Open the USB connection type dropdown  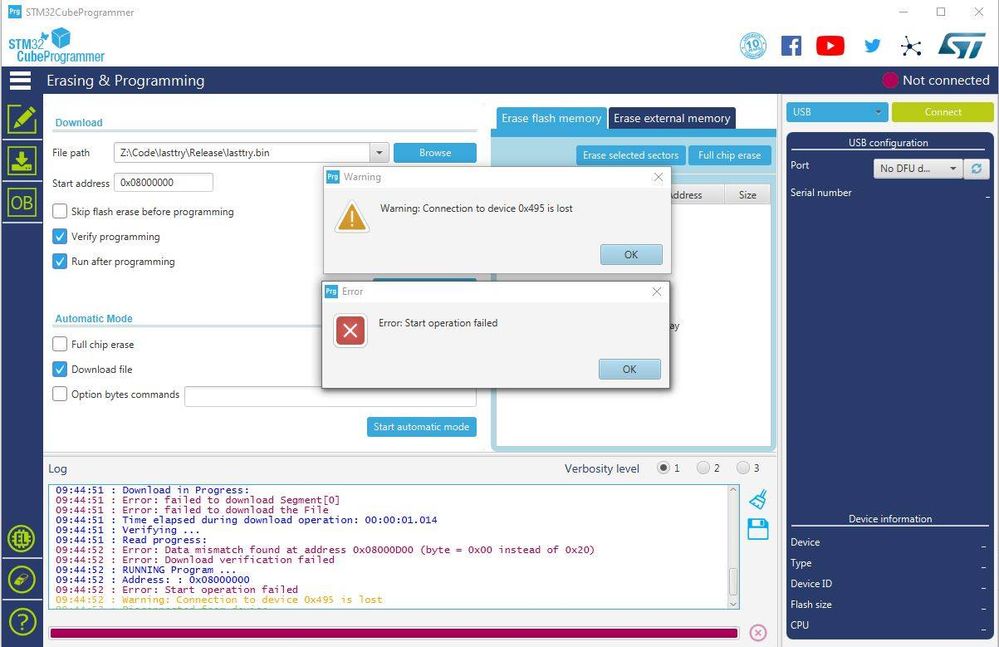(837, 112)
